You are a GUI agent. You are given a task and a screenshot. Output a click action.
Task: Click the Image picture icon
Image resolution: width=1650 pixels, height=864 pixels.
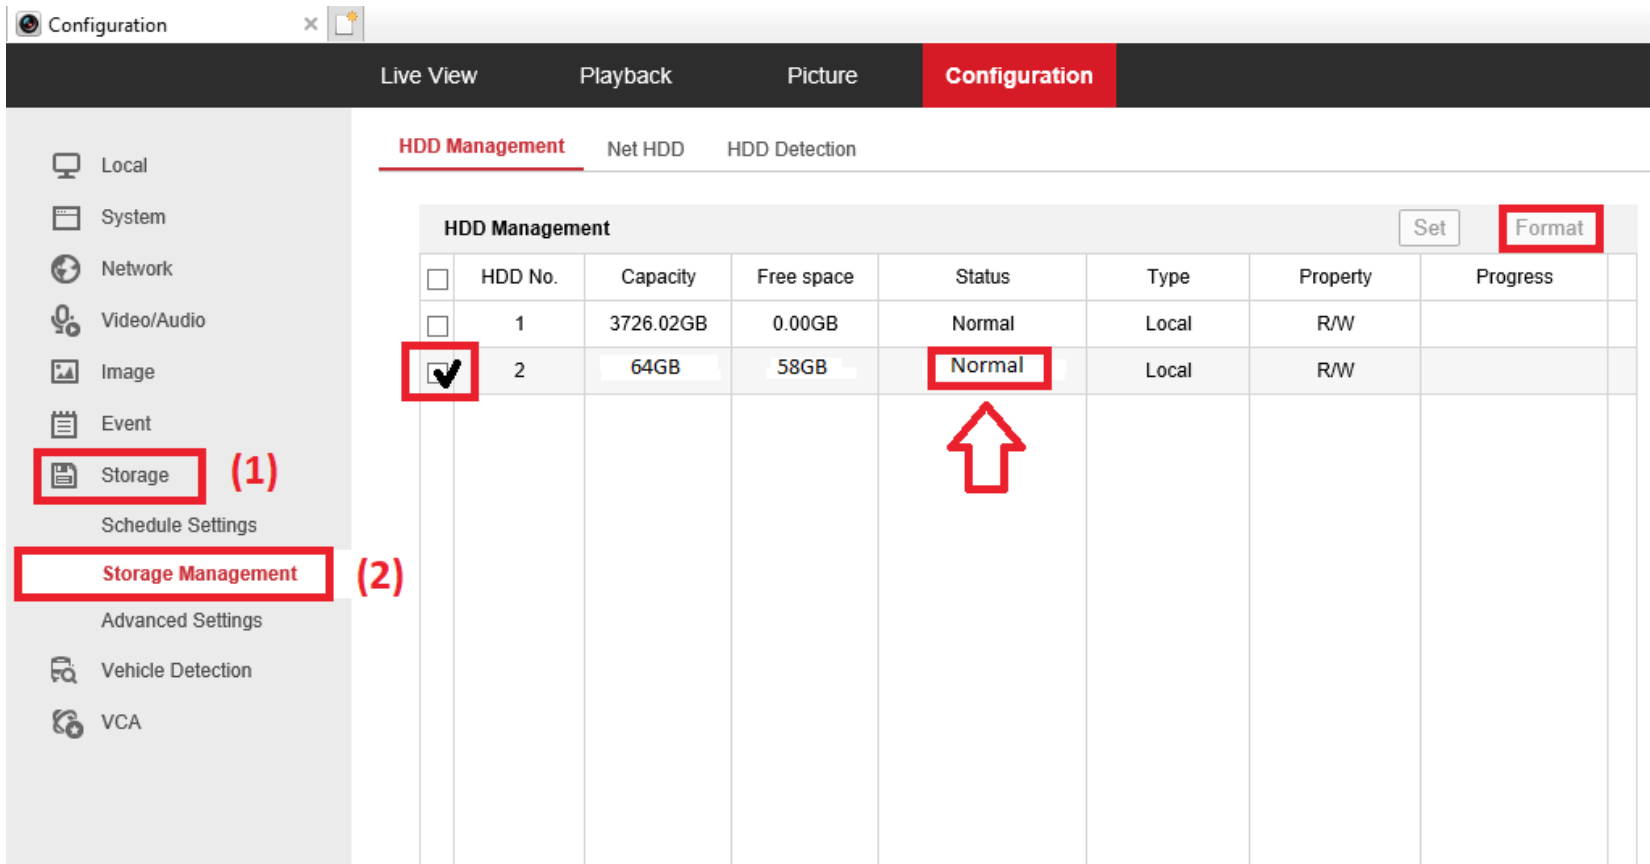[x=66, y=372]
